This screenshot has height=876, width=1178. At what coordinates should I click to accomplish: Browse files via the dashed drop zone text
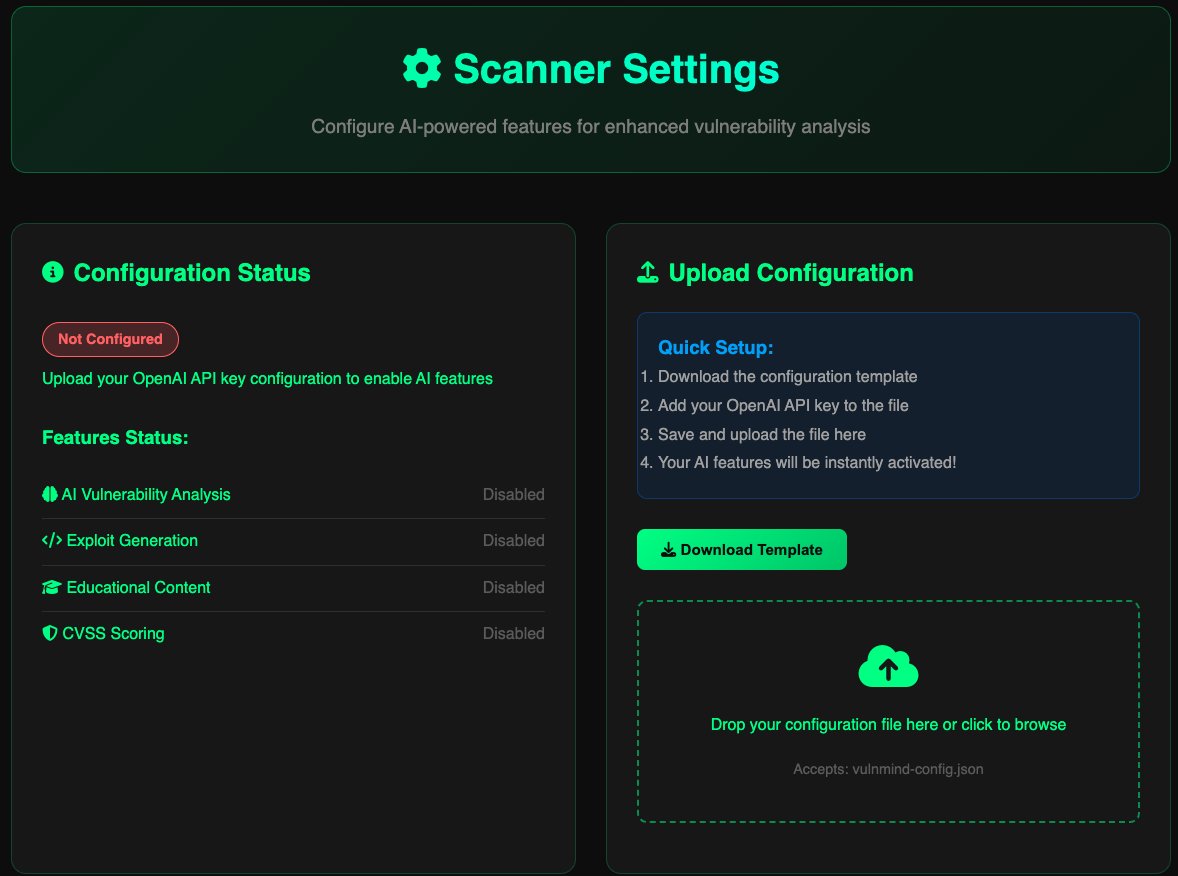[888, 724]
